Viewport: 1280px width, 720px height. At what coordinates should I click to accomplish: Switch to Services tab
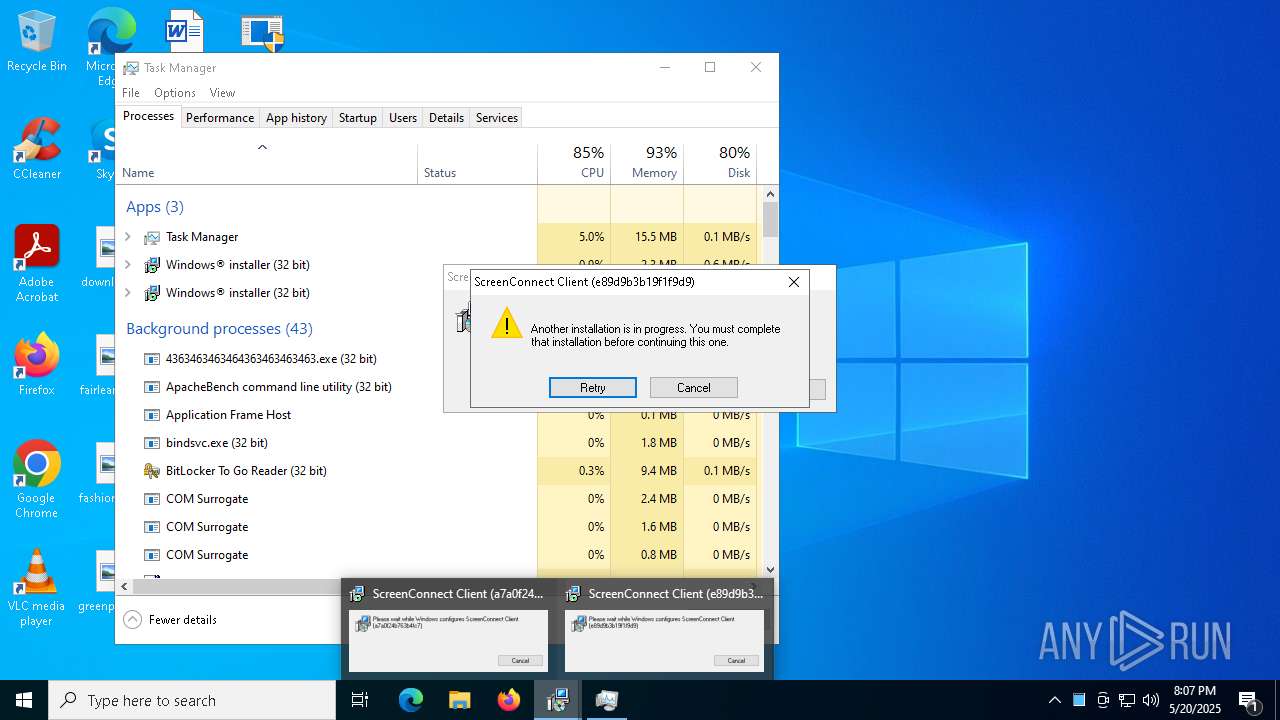[497, 118]
